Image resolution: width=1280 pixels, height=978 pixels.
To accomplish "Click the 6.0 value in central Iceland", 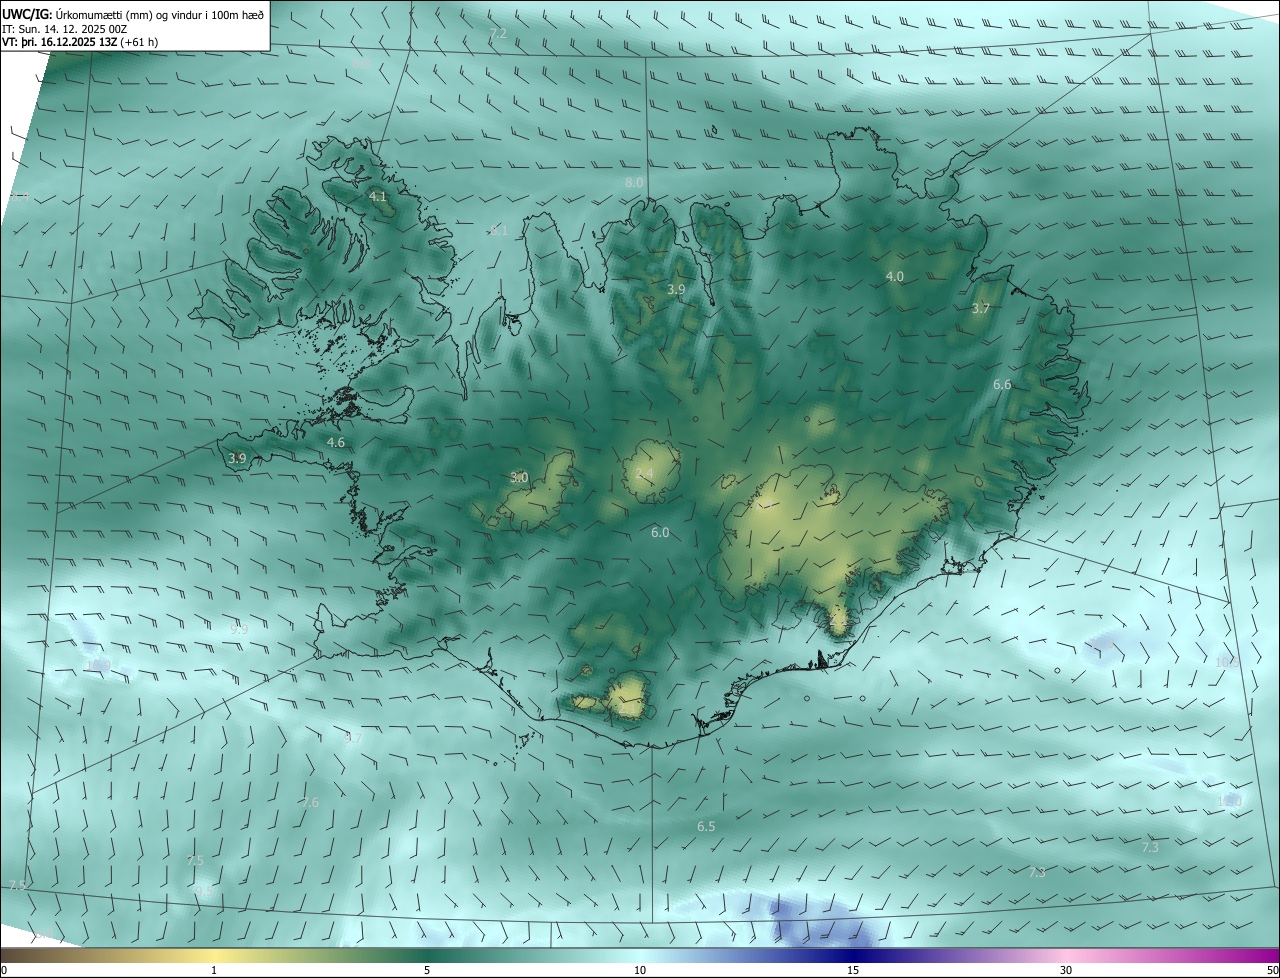I will [660, 533].
